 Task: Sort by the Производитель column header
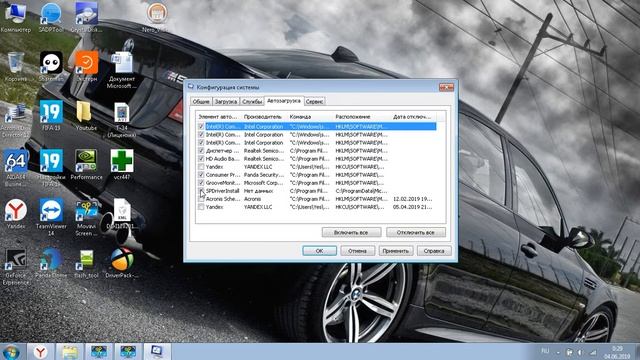[x=264, y=117]
